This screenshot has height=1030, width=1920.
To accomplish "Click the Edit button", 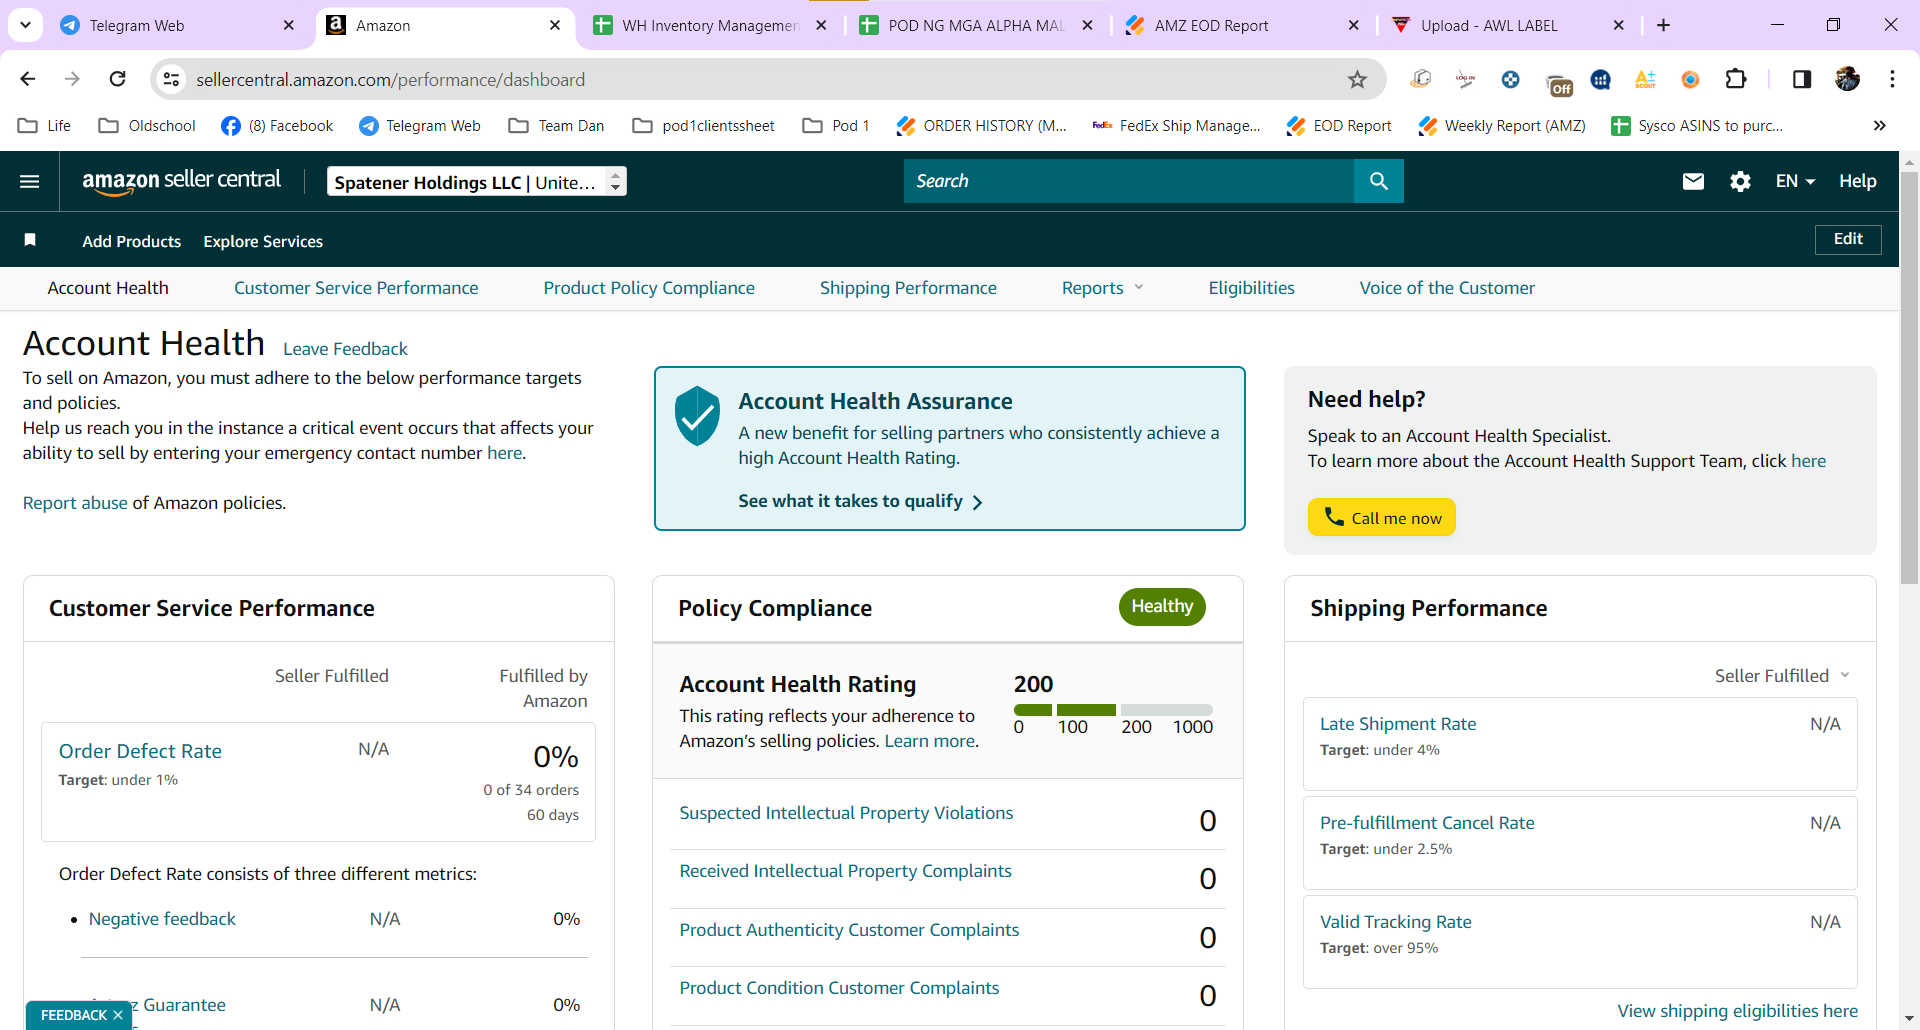I will (1848, 239).
